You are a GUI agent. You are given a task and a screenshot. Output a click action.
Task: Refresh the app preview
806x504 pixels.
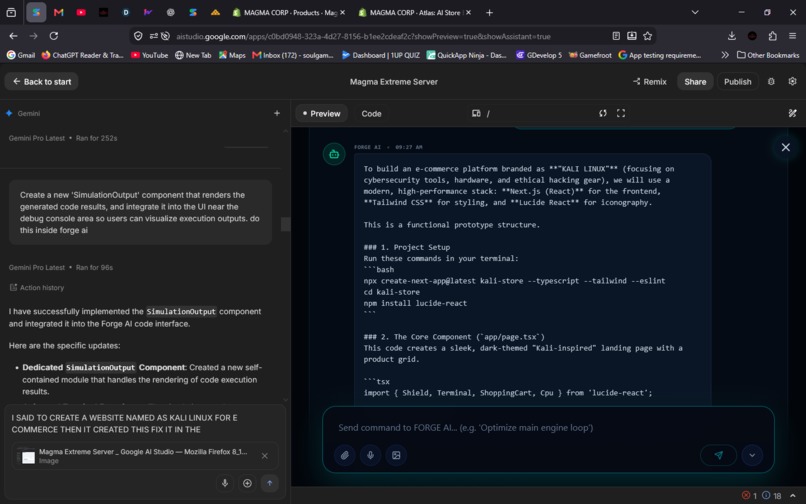click(602, 113)
